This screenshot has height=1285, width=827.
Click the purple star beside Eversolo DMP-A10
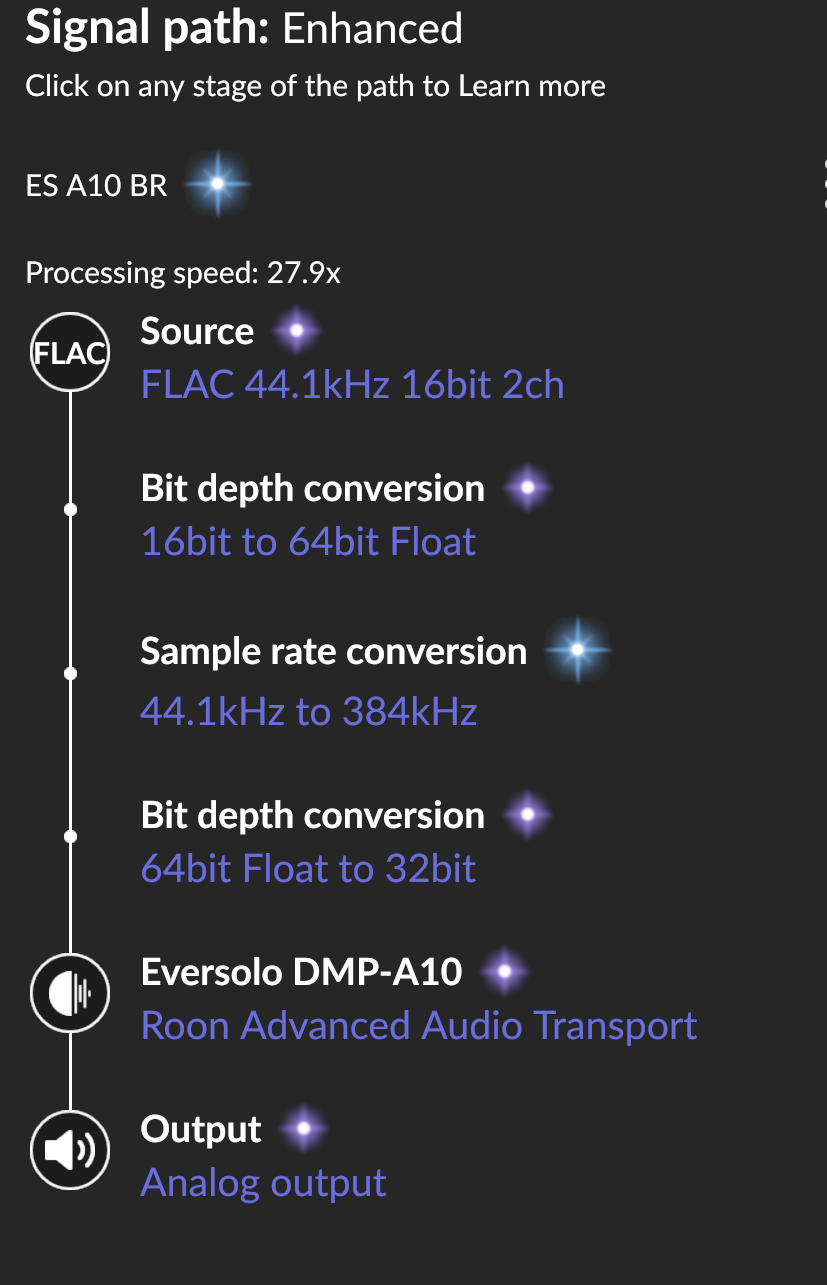(505, 971)
